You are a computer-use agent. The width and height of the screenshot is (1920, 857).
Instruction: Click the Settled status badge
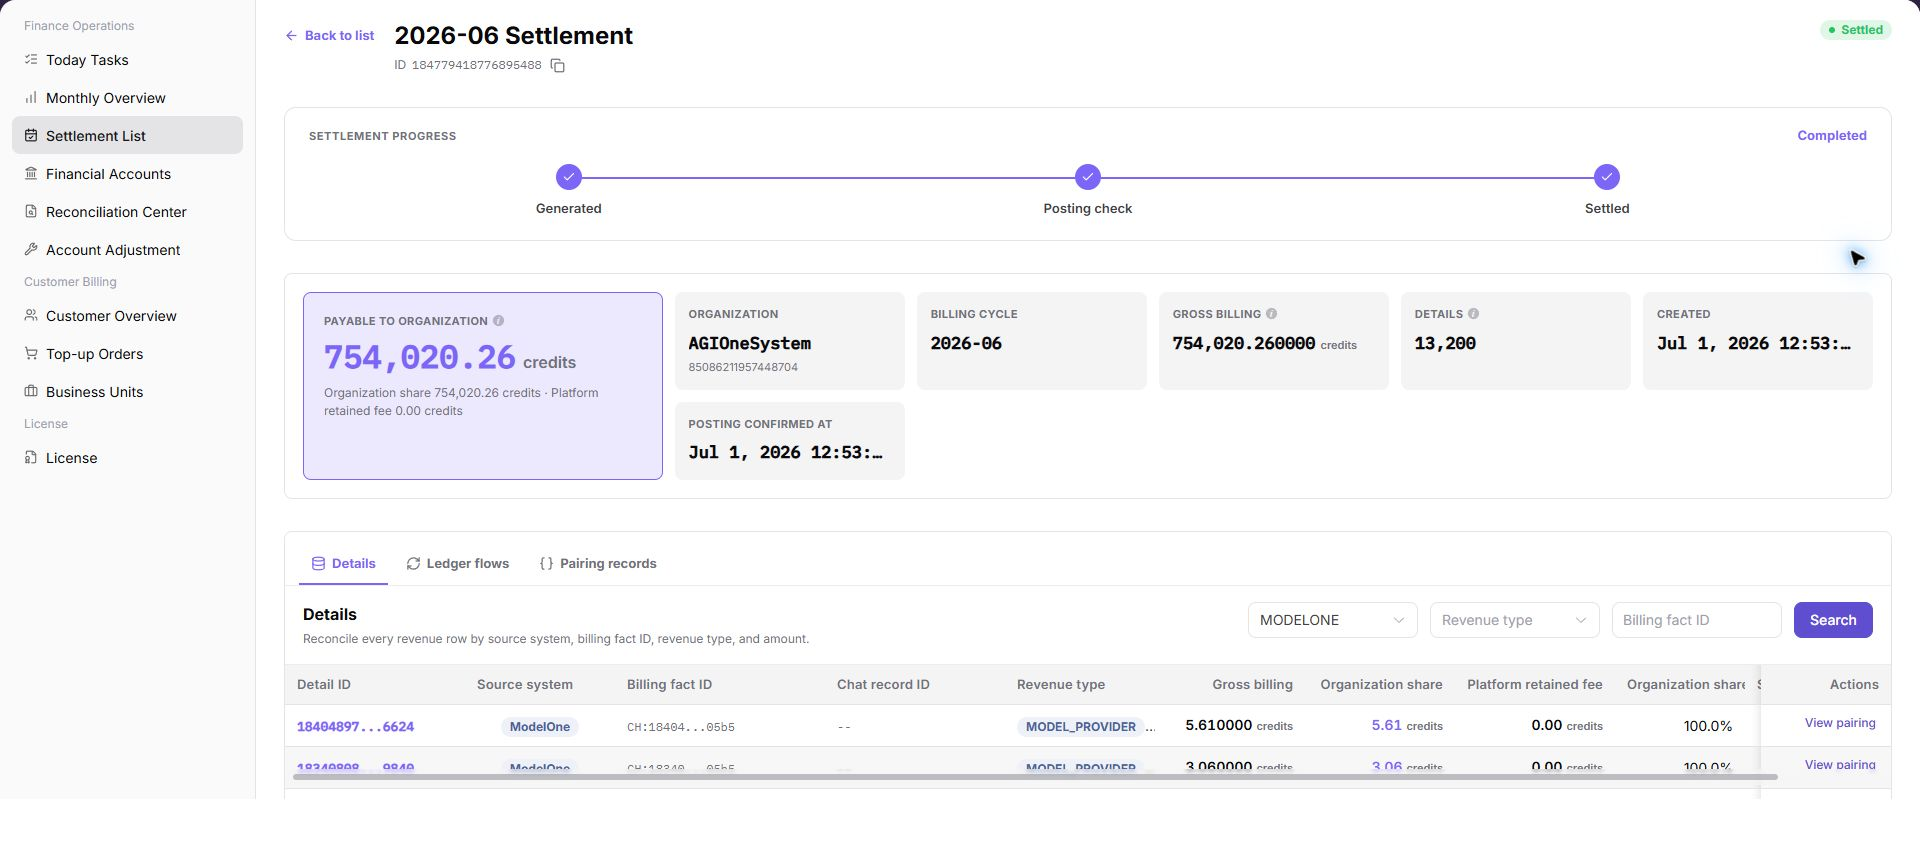coord(1855,30)
